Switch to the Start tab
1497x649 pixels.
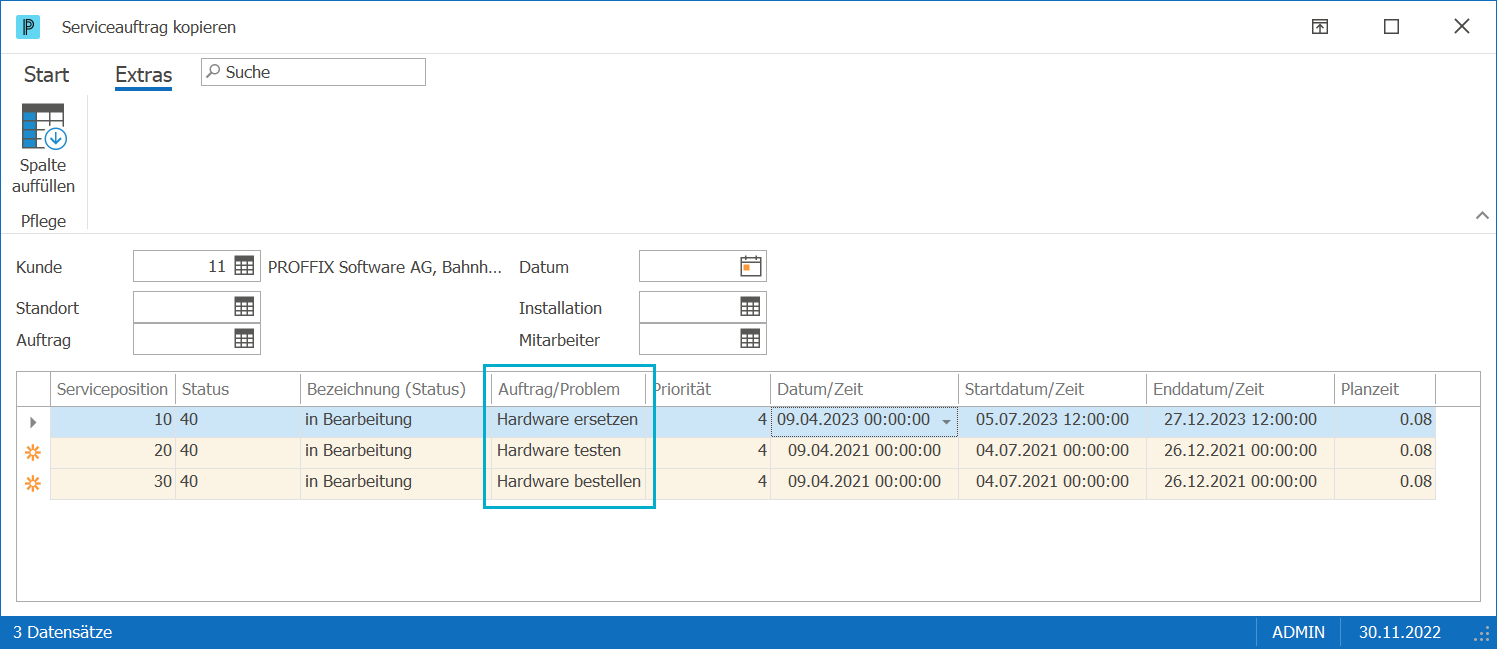[x=47, y=75]
